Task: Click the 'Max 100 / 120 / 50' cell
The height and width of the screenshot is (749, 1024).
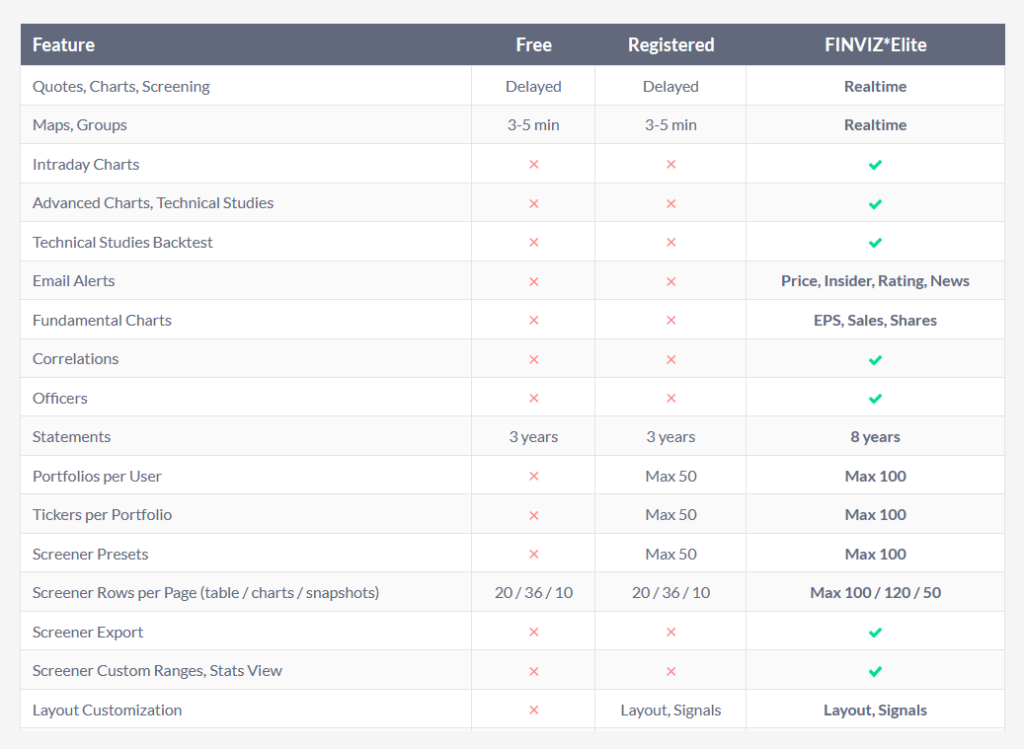Action: [x=875, y=593]
